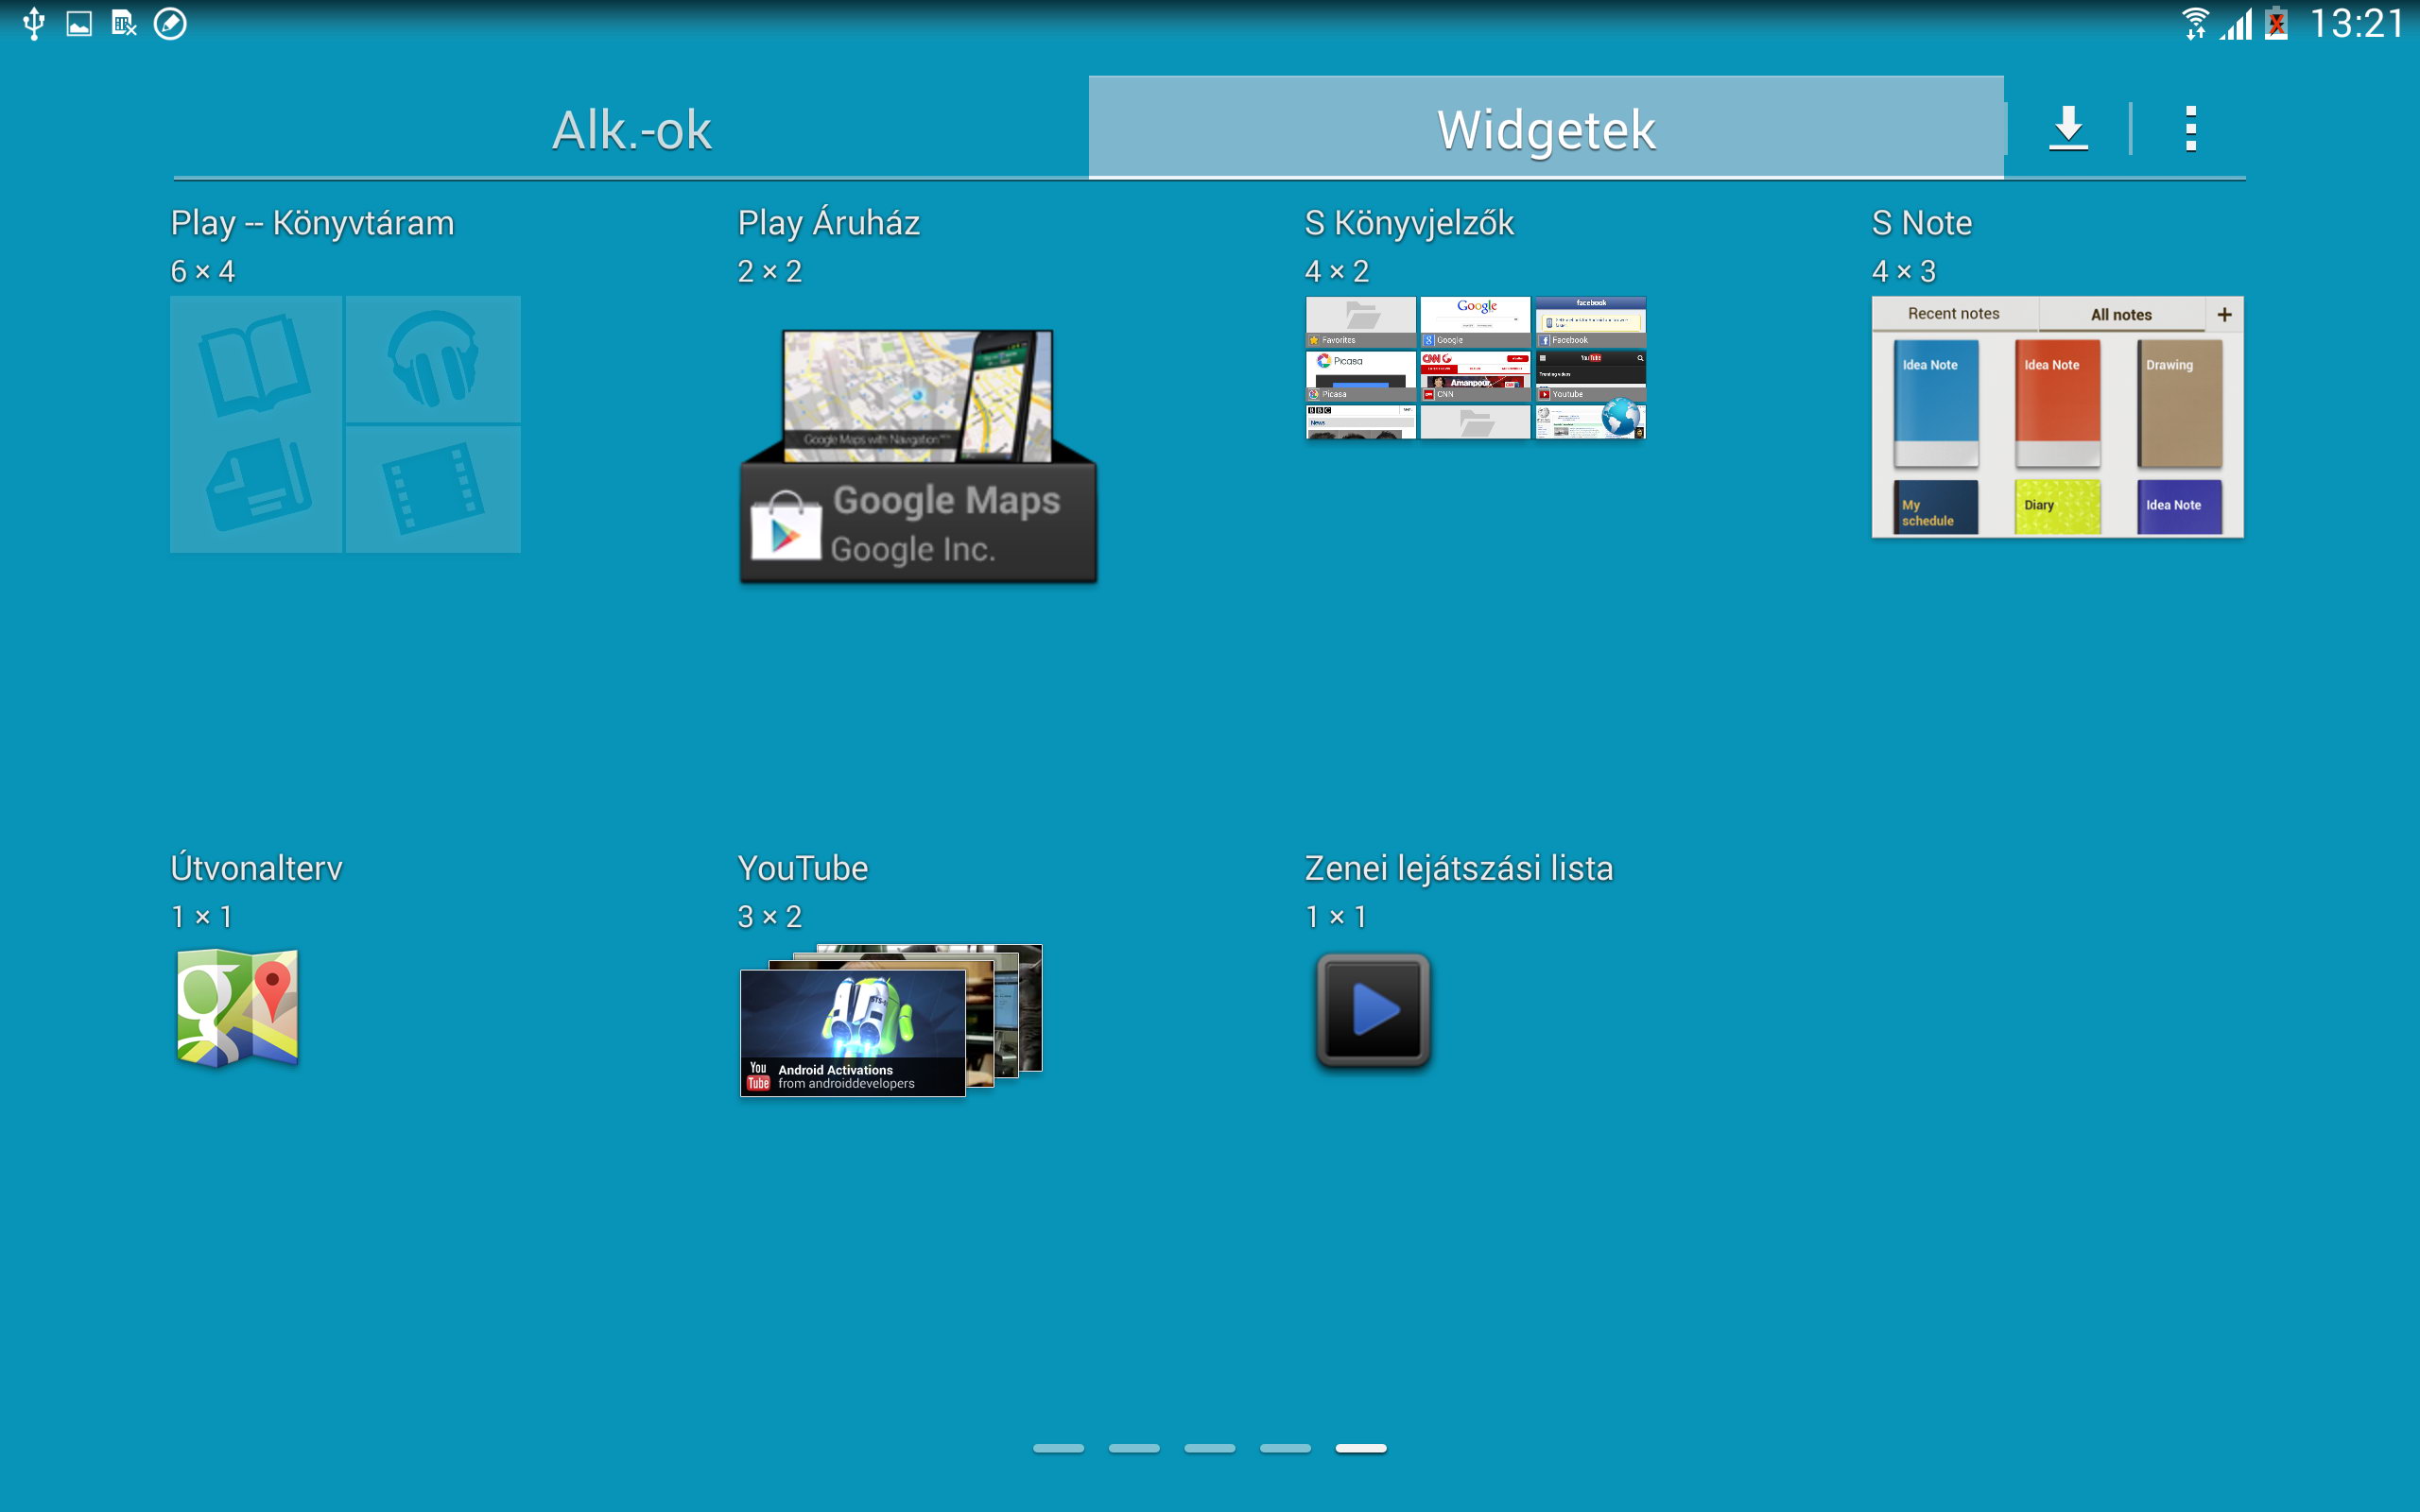Open the three-dot overflow menu

tap(2190, 128)
